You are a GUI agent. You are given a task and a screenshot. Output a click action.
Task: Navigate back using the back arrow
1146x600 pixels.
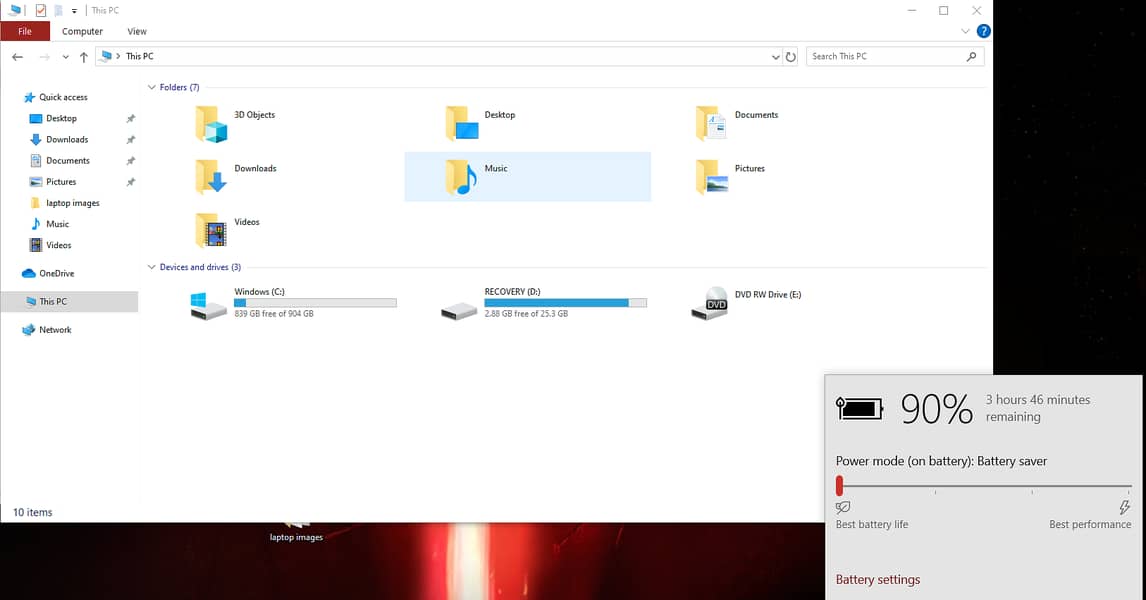(x=17, y=57)
